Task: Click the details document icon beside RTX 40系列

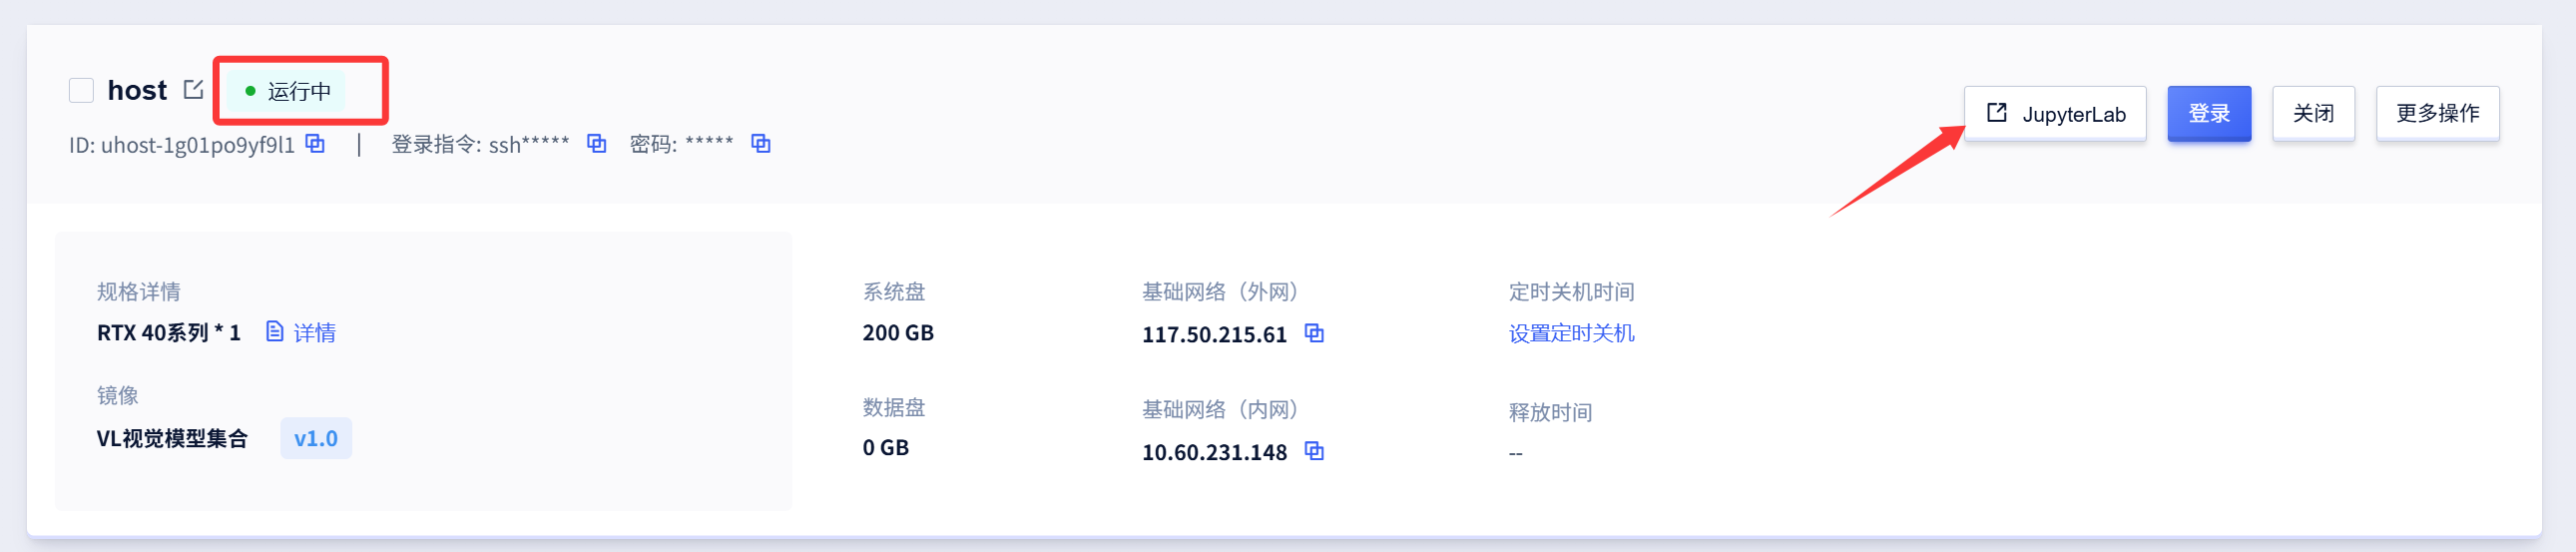Action: [x=275, y=332]
